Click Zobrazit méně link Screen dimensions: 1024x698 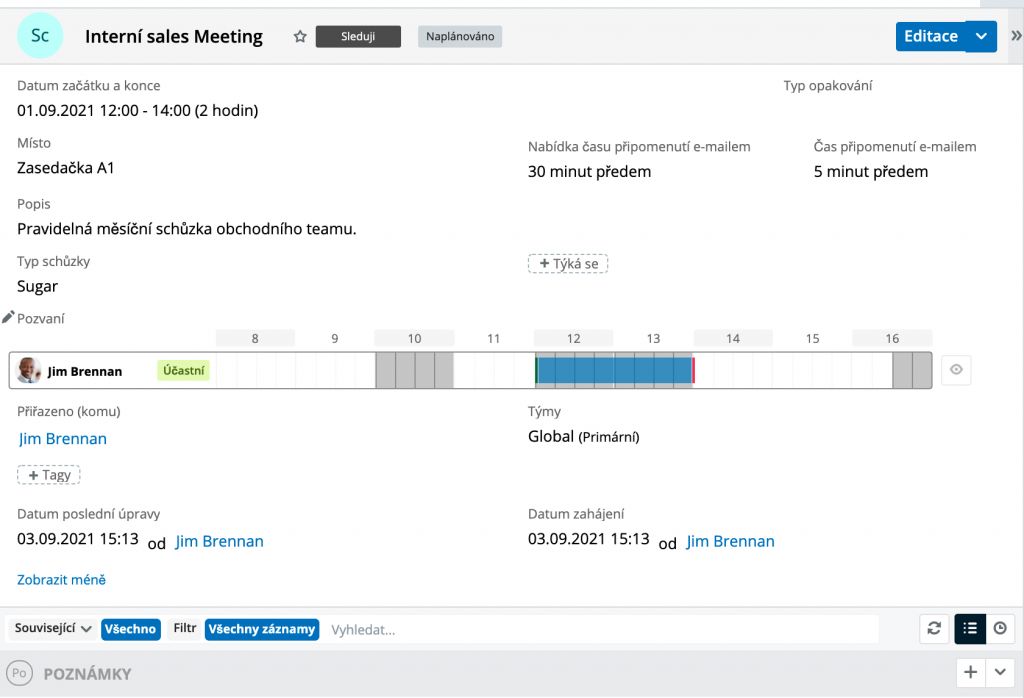[61, 580]
